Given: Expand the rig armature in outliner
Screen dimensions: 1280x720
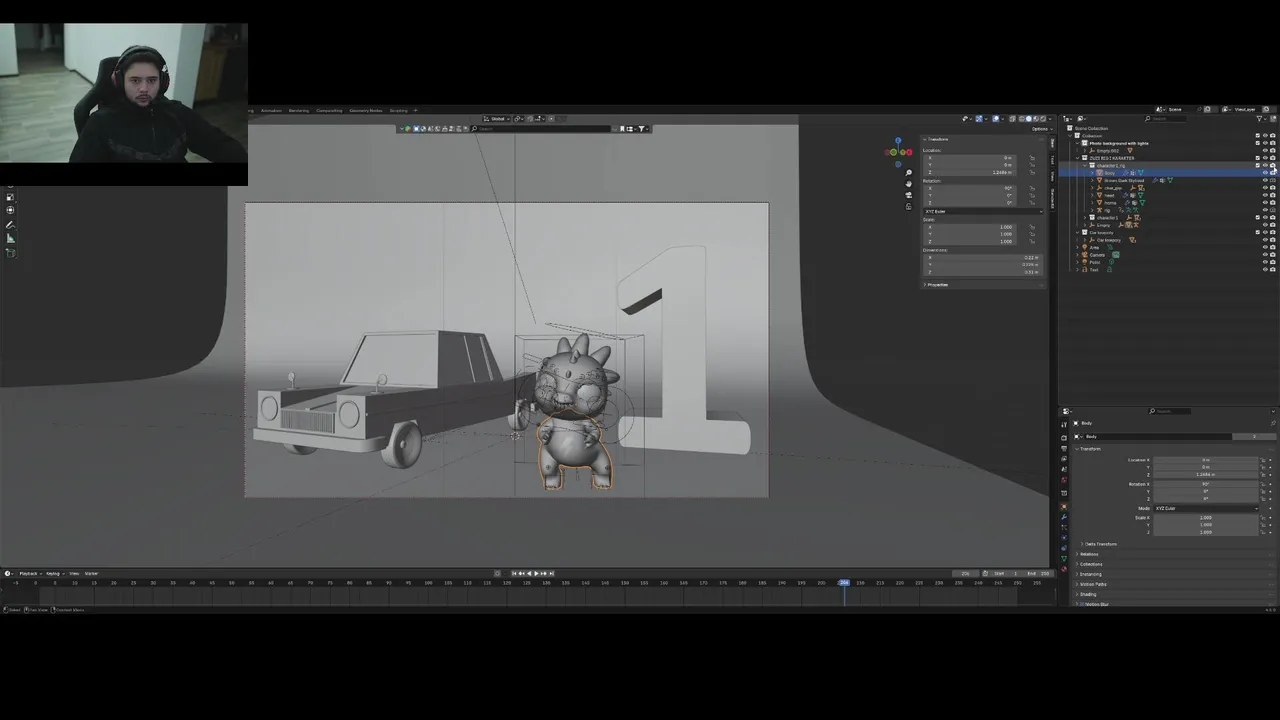Looking at the screenshot, I should coord(1092,210).
